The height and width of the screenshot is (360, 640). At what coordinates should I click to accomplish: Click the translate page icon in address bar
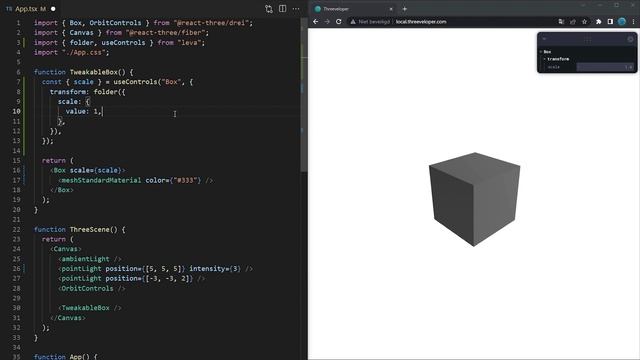561,22
